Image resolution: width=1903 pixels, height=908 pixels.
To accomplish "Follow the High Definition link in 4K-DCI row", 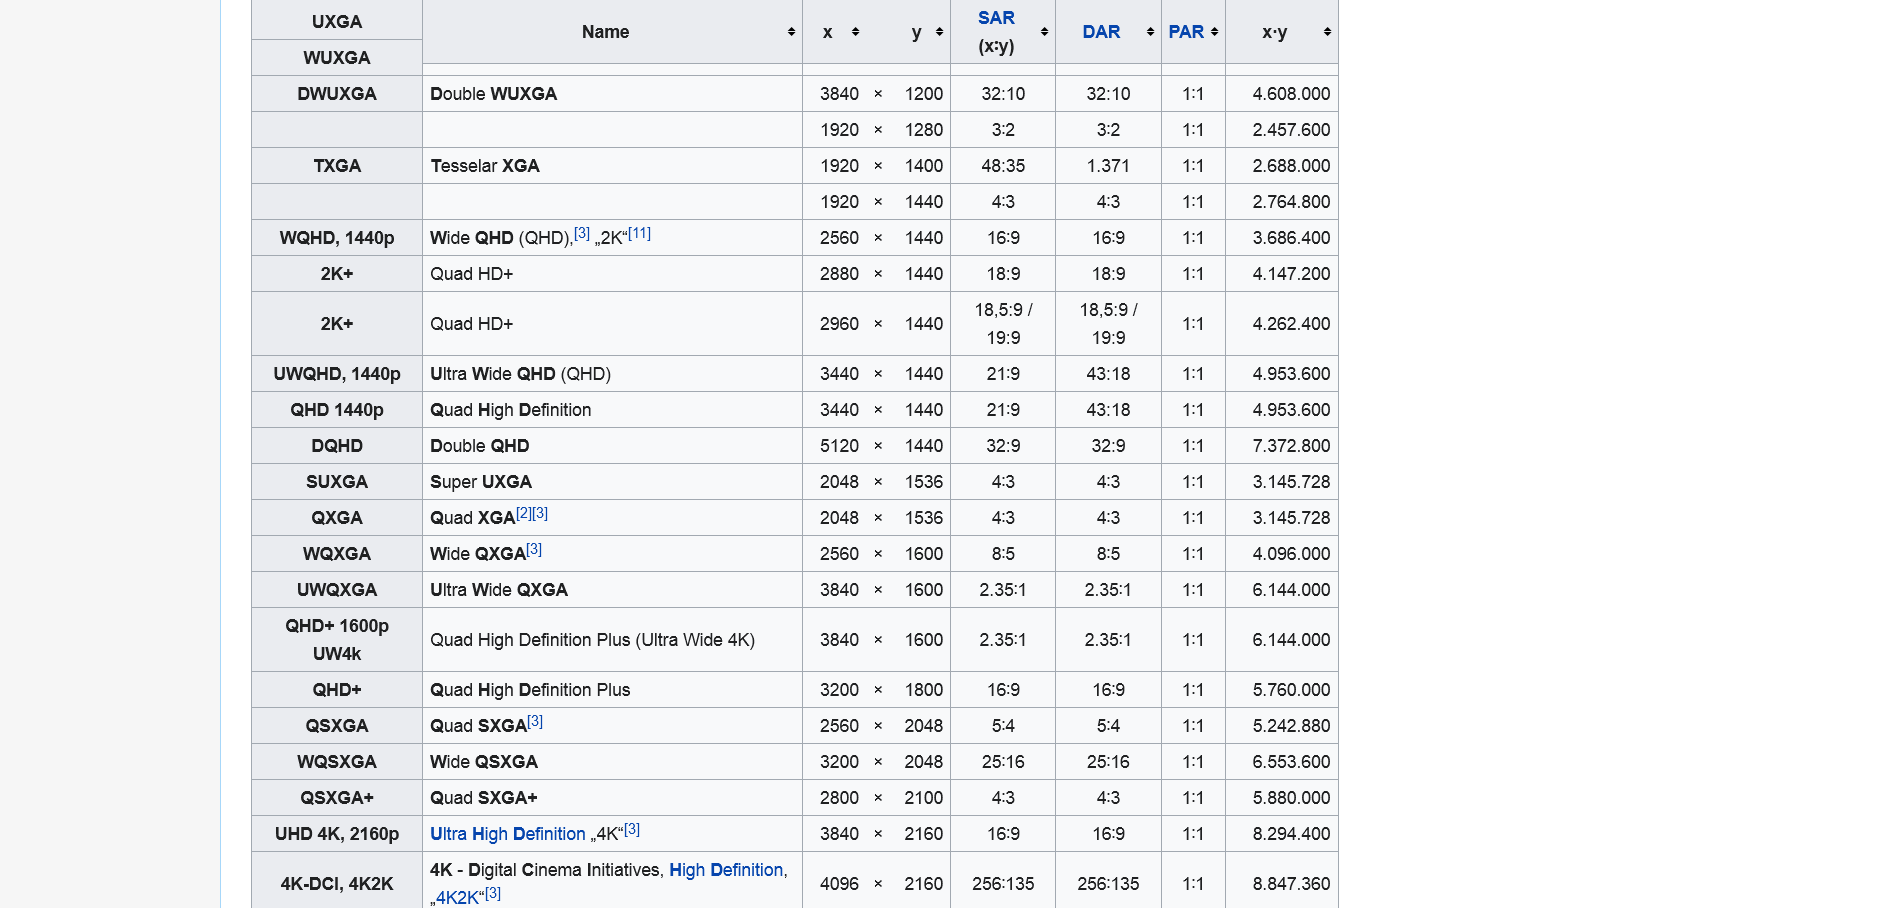I will click(x=726, y=870).
